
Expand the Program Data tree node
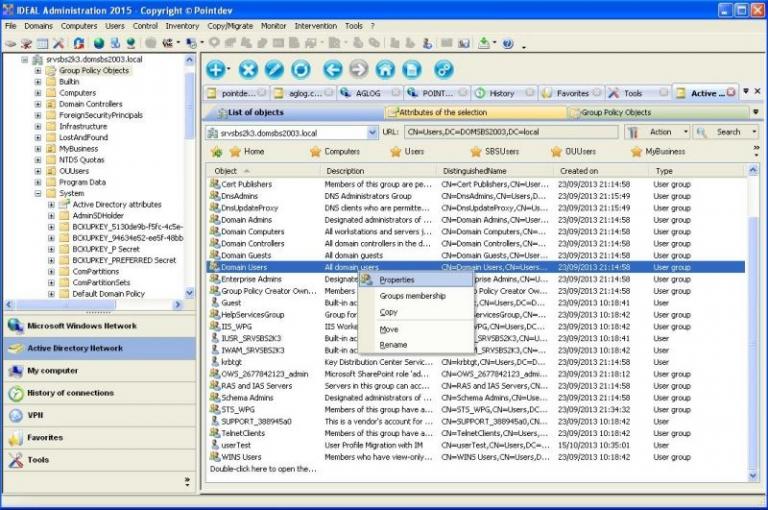38,182
